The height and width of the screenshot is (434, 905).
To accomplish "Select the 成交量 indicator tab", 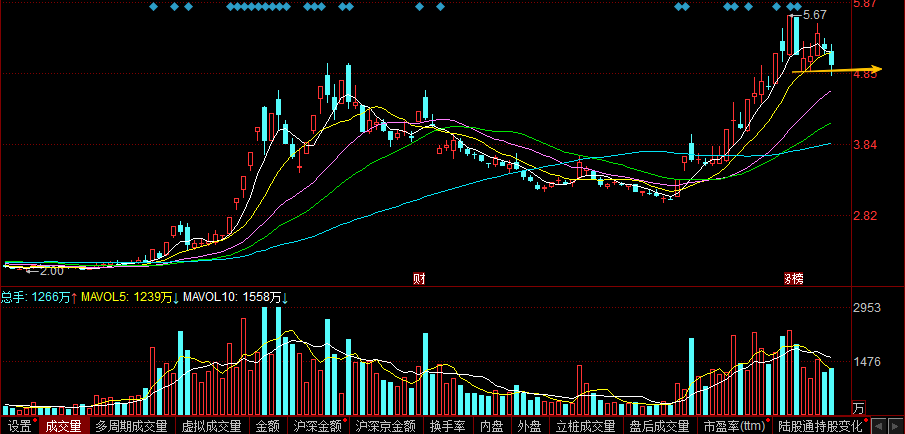I will point(64,426).
